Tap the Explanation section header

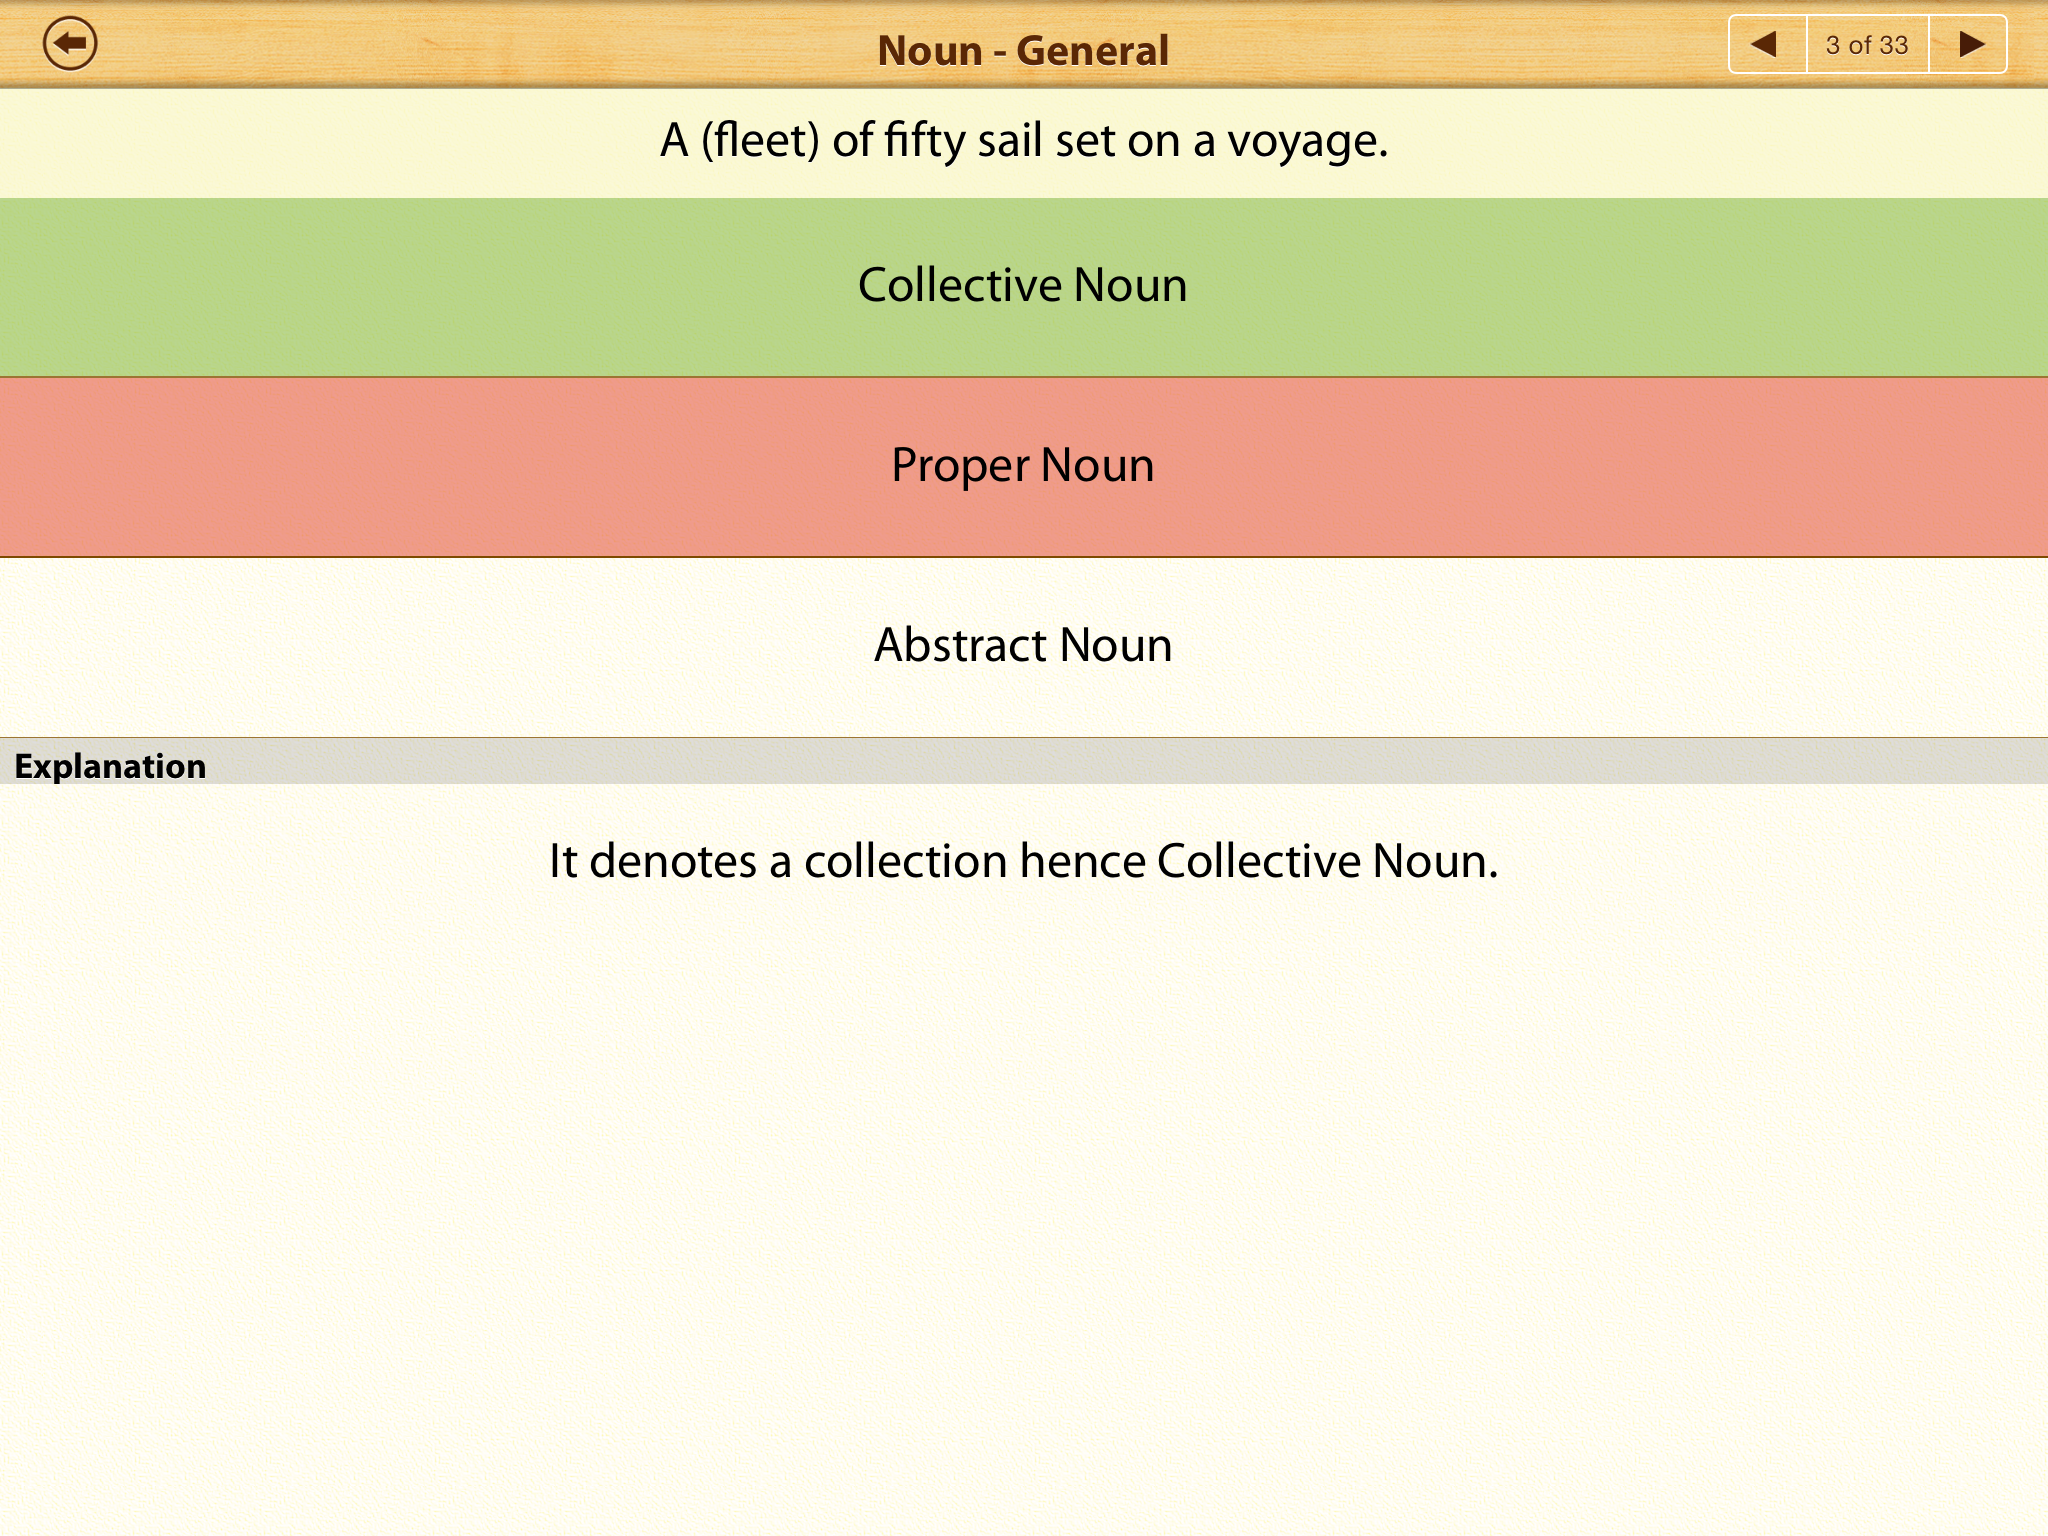pyautogui.click(x=110, y=766)
